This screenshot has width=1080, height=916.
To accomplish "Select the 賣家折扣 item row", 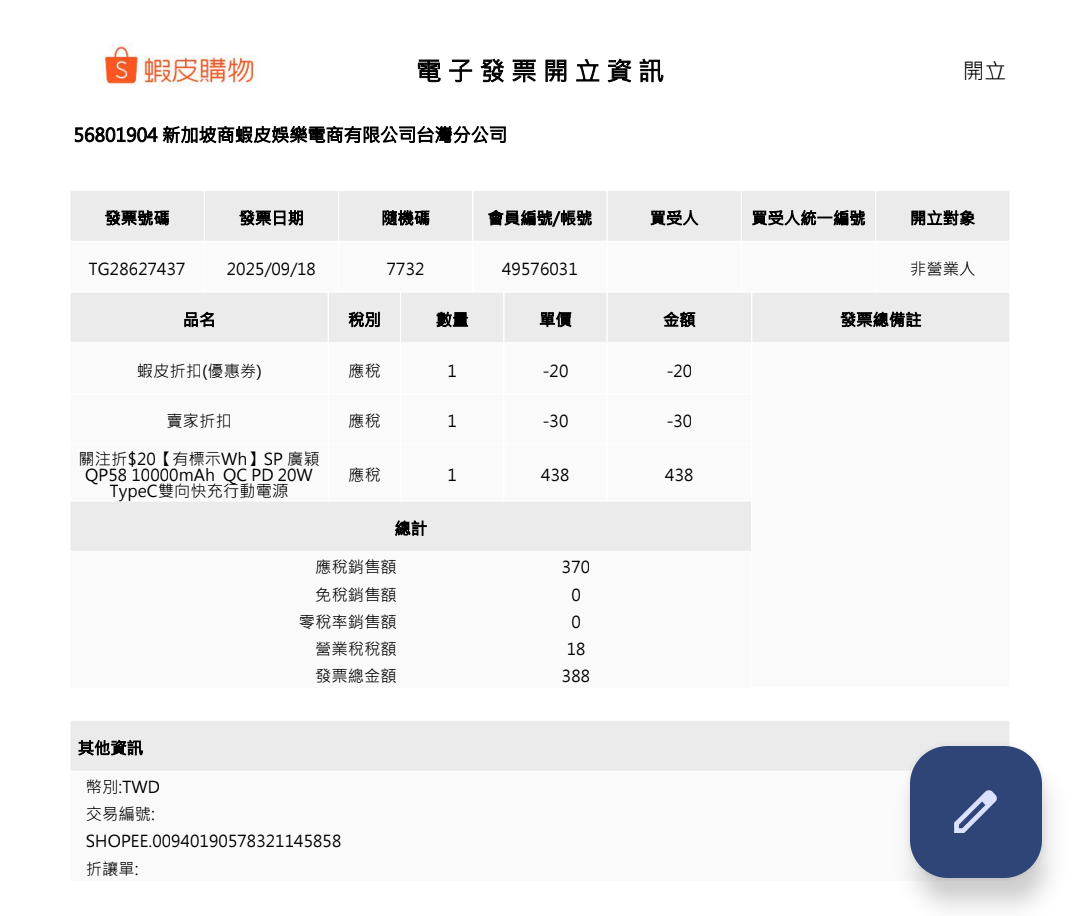I will 199,421.
